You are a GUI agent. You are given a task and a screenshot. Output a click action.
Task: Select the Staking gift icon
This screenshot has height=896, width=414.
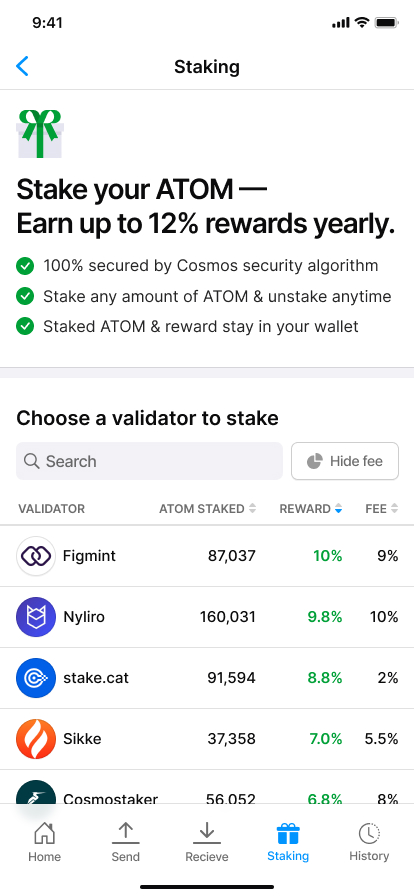coord(288,834)
